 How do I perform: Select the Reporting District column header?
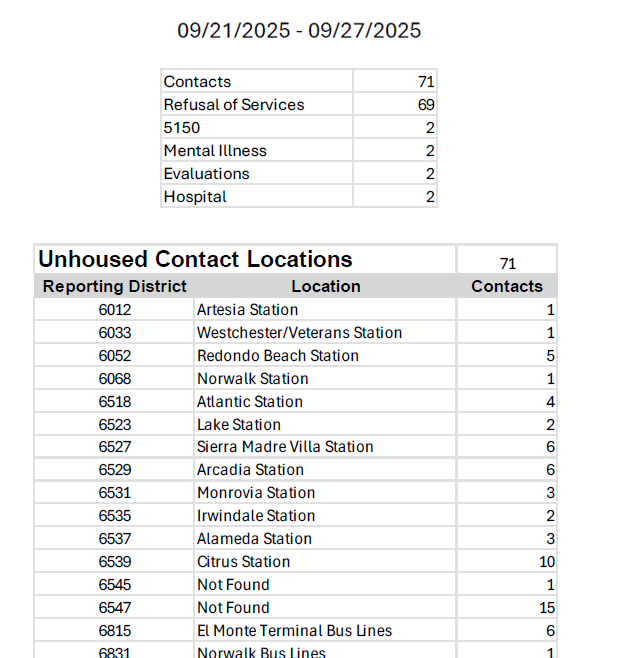click(114, 286)
